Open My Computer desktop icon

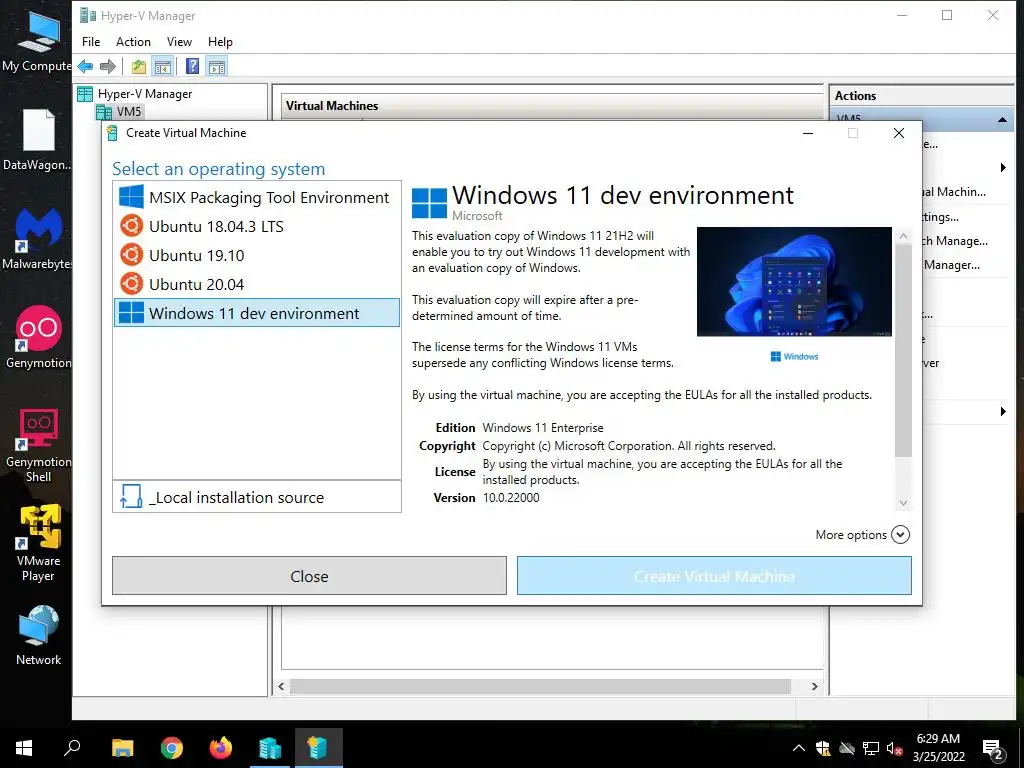coord(37,40)
